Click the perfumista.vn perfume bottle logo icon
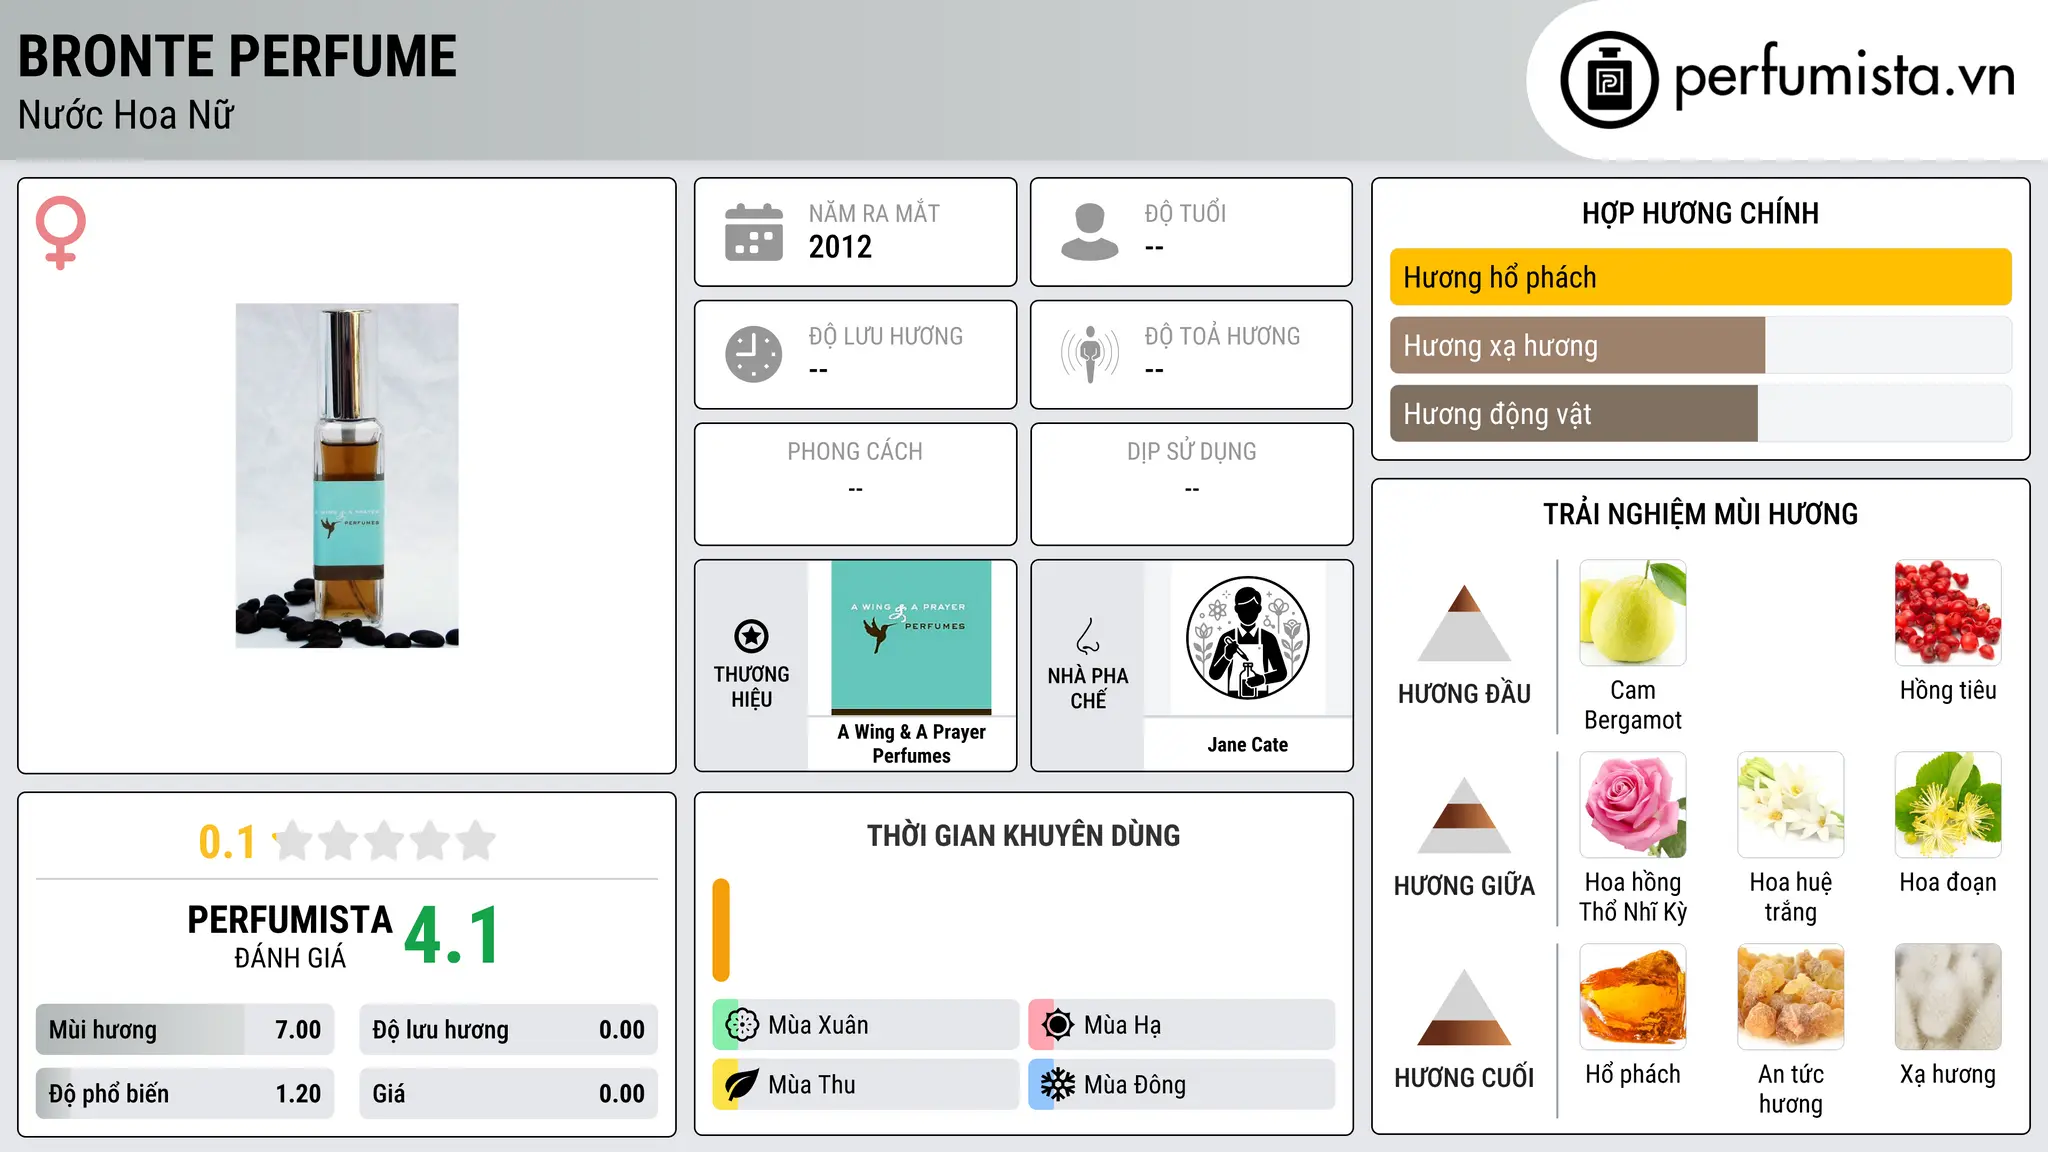This screenshot has width=2048, height=1152. 1609,80
